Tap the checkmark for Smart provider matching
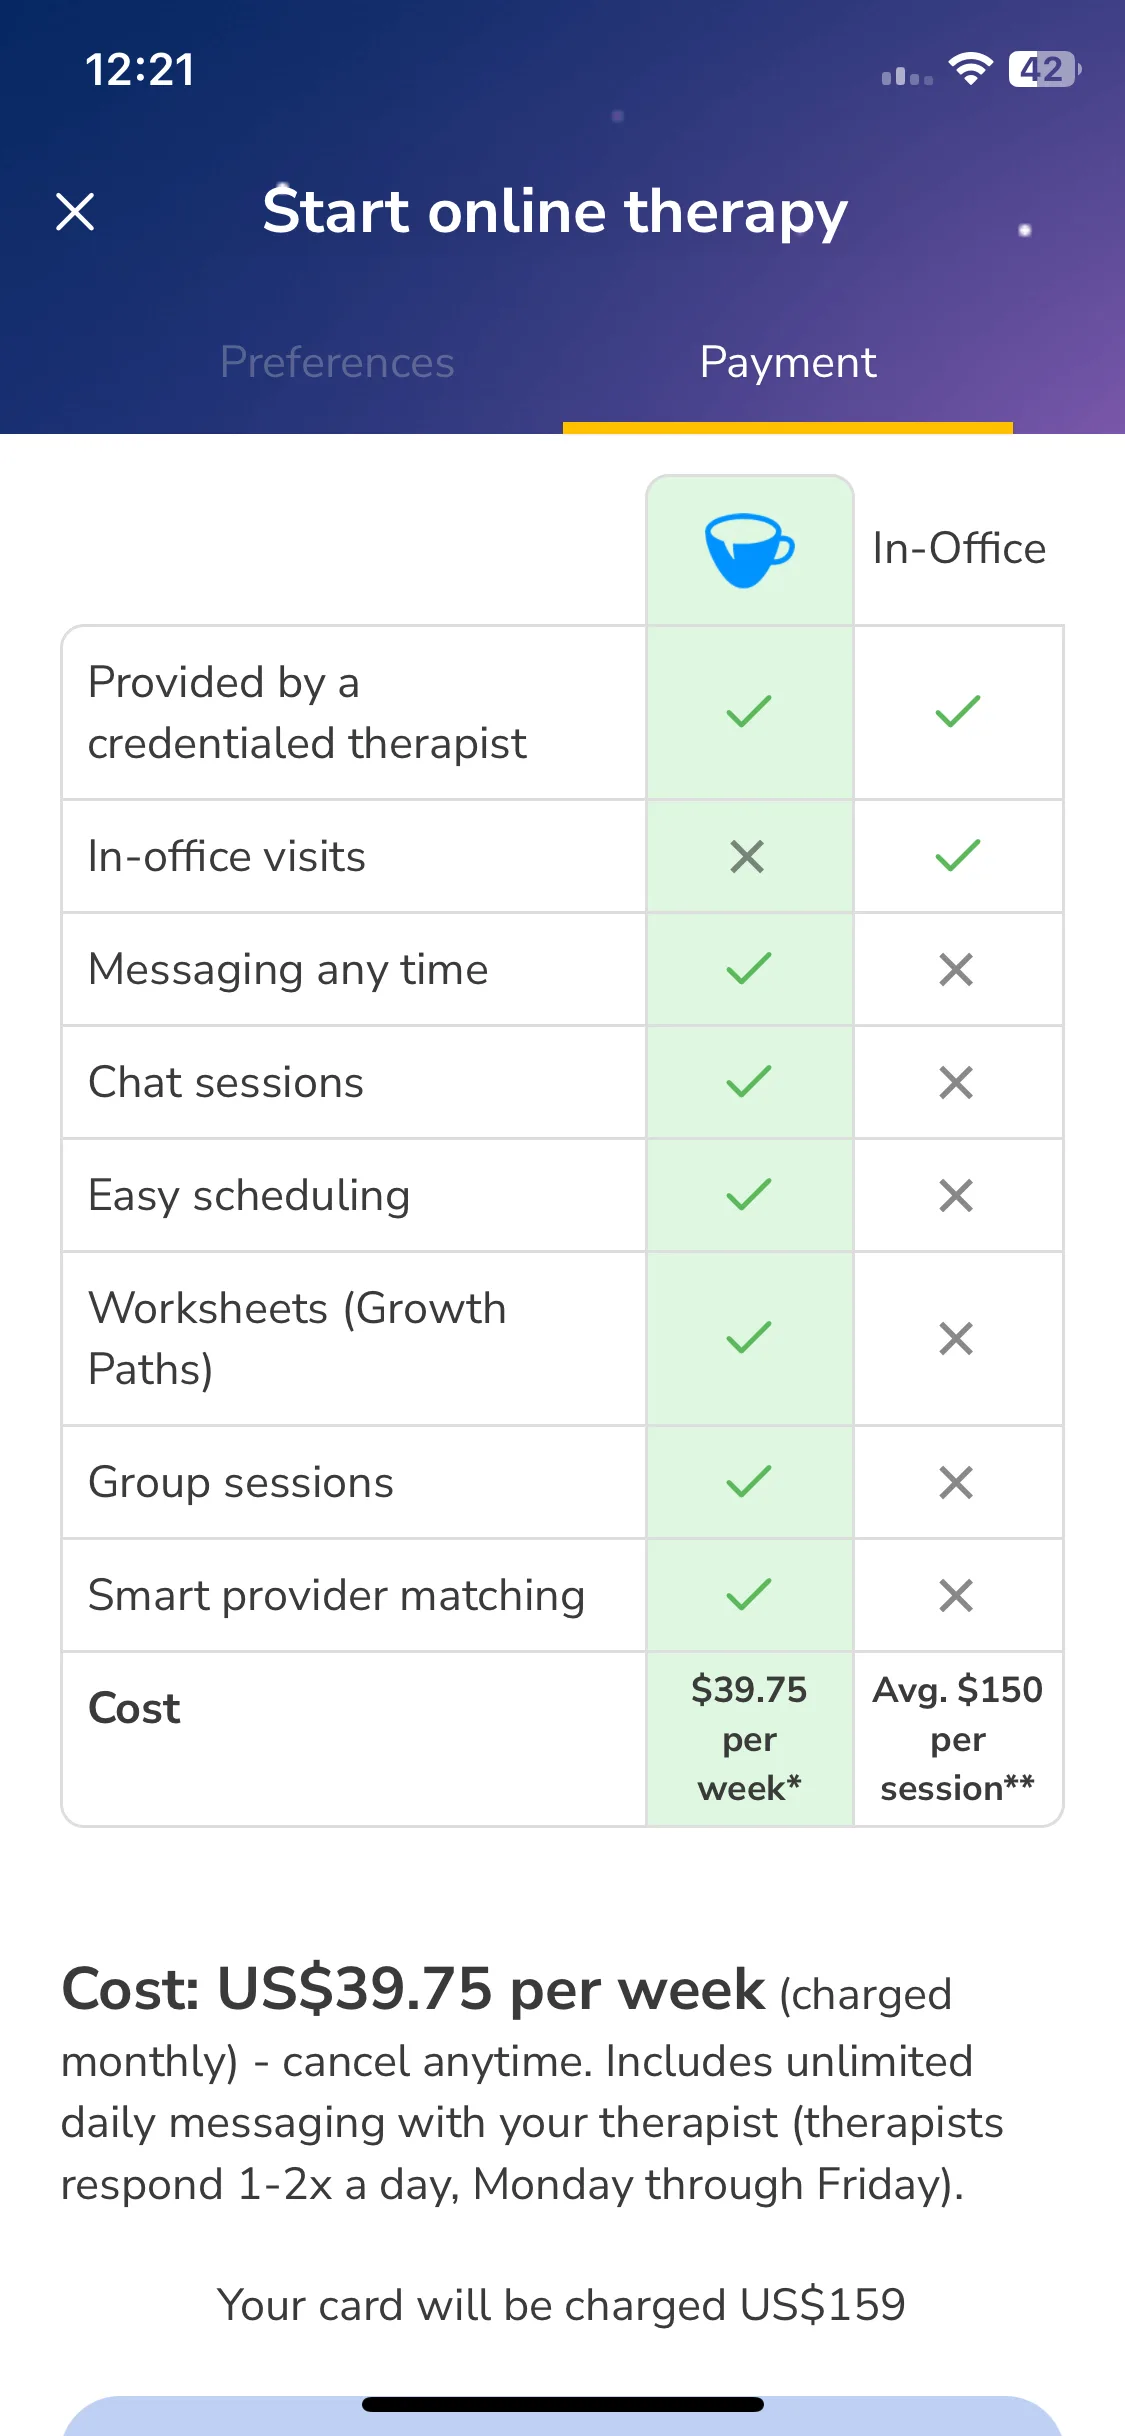The width and height of the screenshot is (1125, 2436). point(749,1595)
